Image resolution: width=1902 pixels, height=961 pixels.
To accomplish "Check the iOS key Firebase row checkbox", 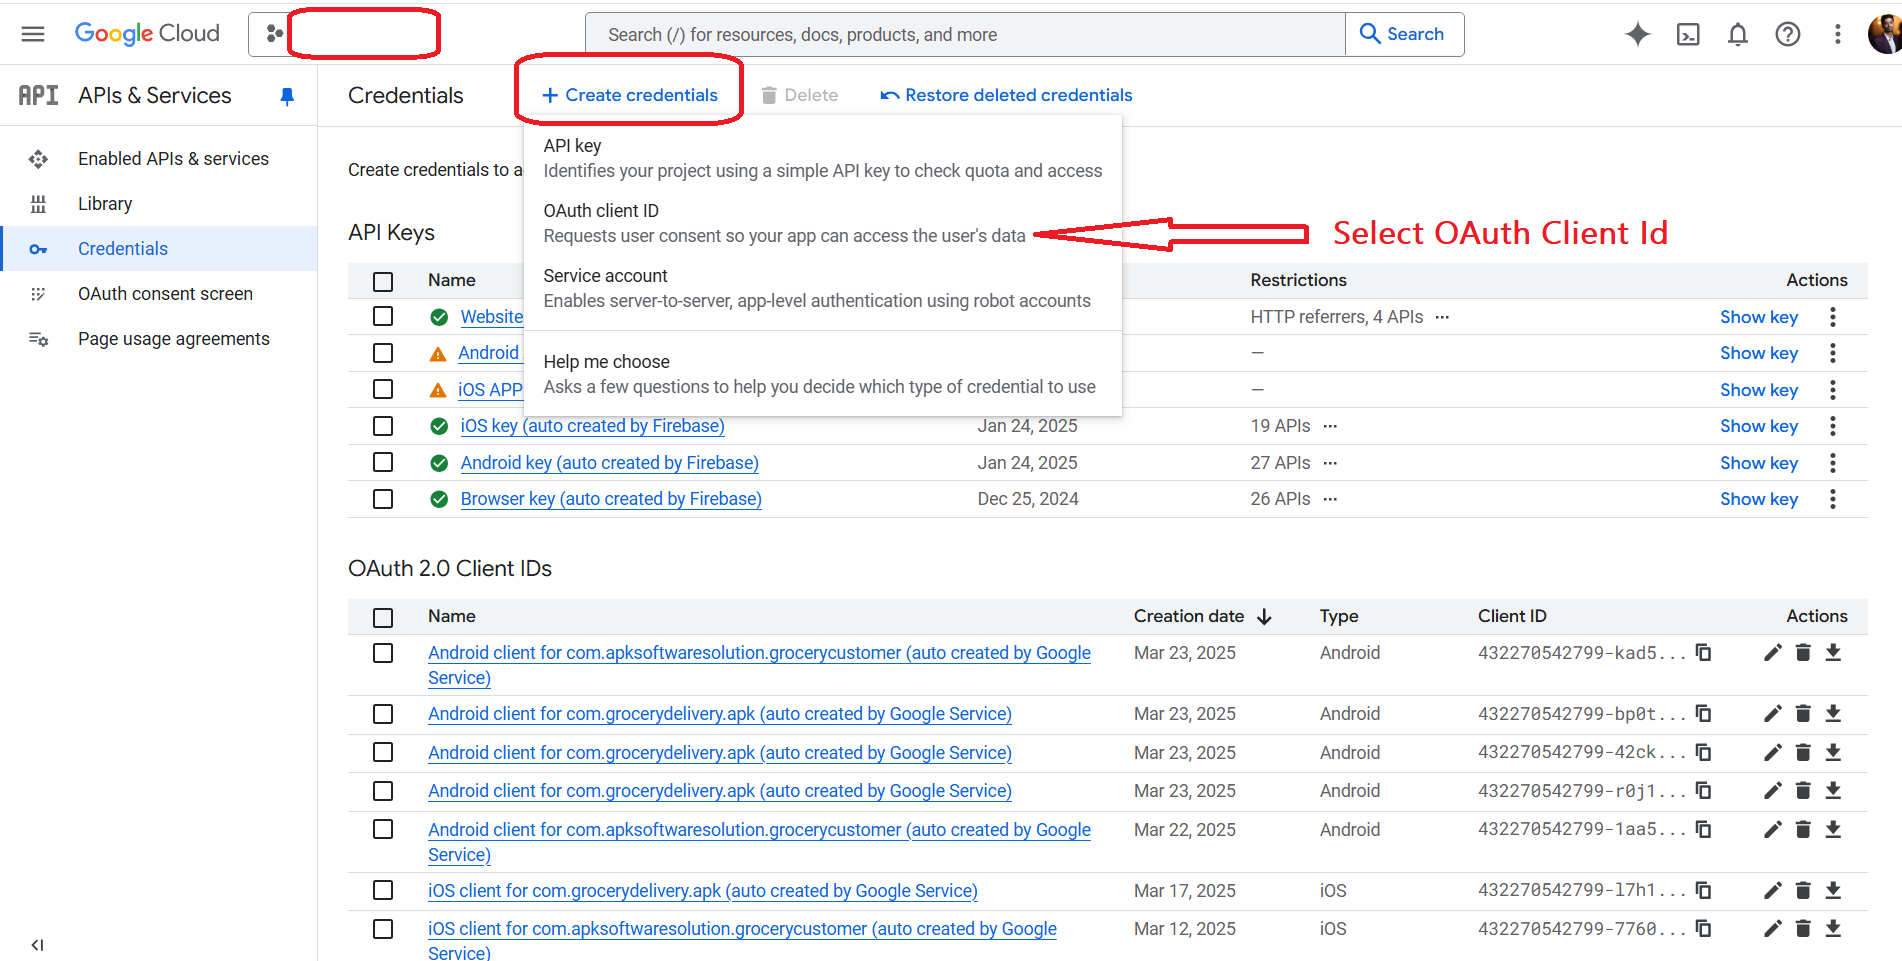I will [383, 426].
